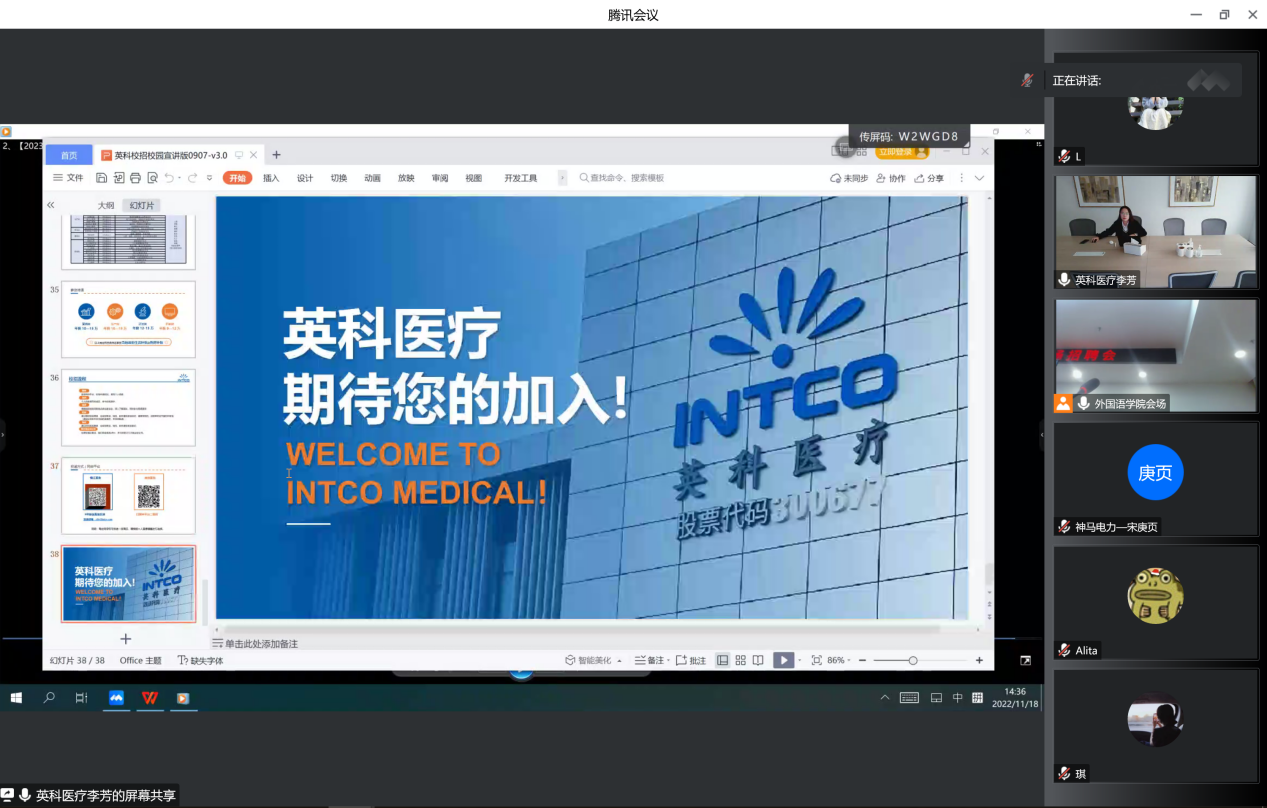Click the 立即登录 login button
Viewport: 1267px width, 808px height.
902,152
